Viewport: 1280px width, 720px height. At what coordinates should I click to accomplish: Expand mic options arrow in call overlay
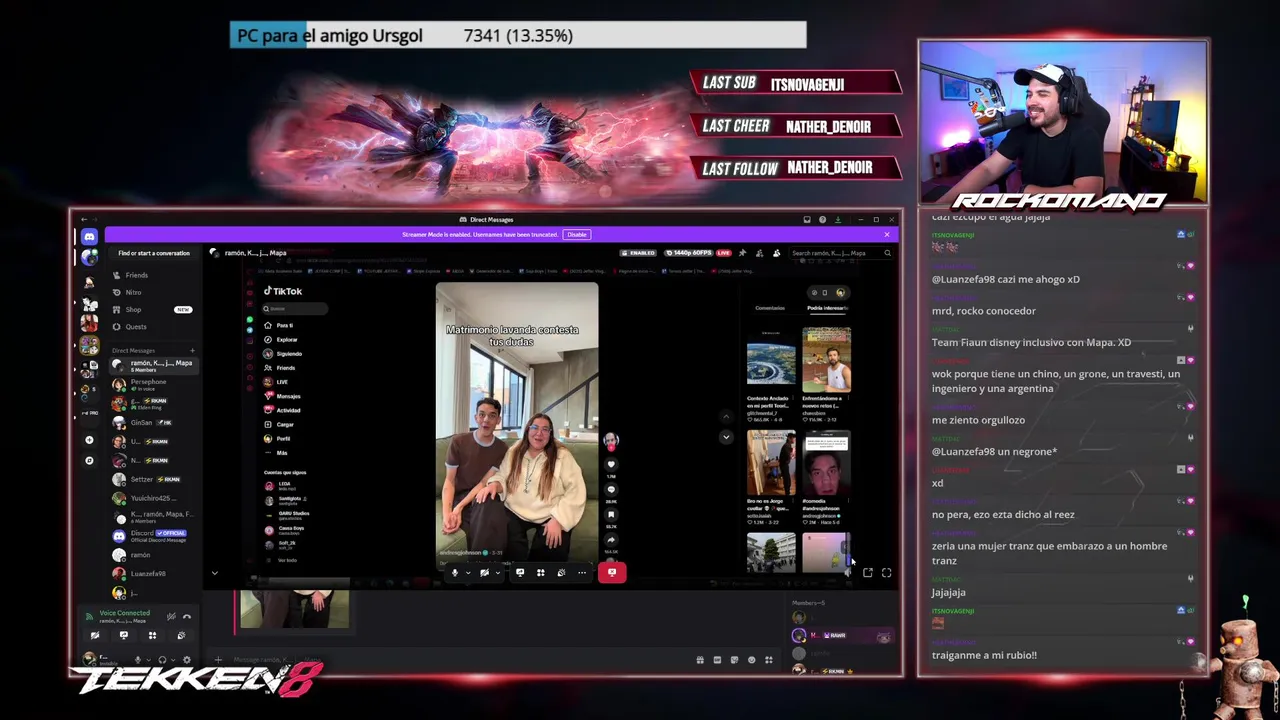pos(467,573)
